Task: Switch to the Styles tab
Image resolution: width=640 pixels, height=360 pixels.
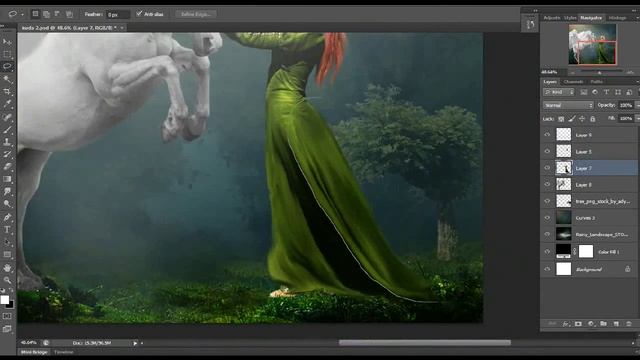Action: (570, 18)
